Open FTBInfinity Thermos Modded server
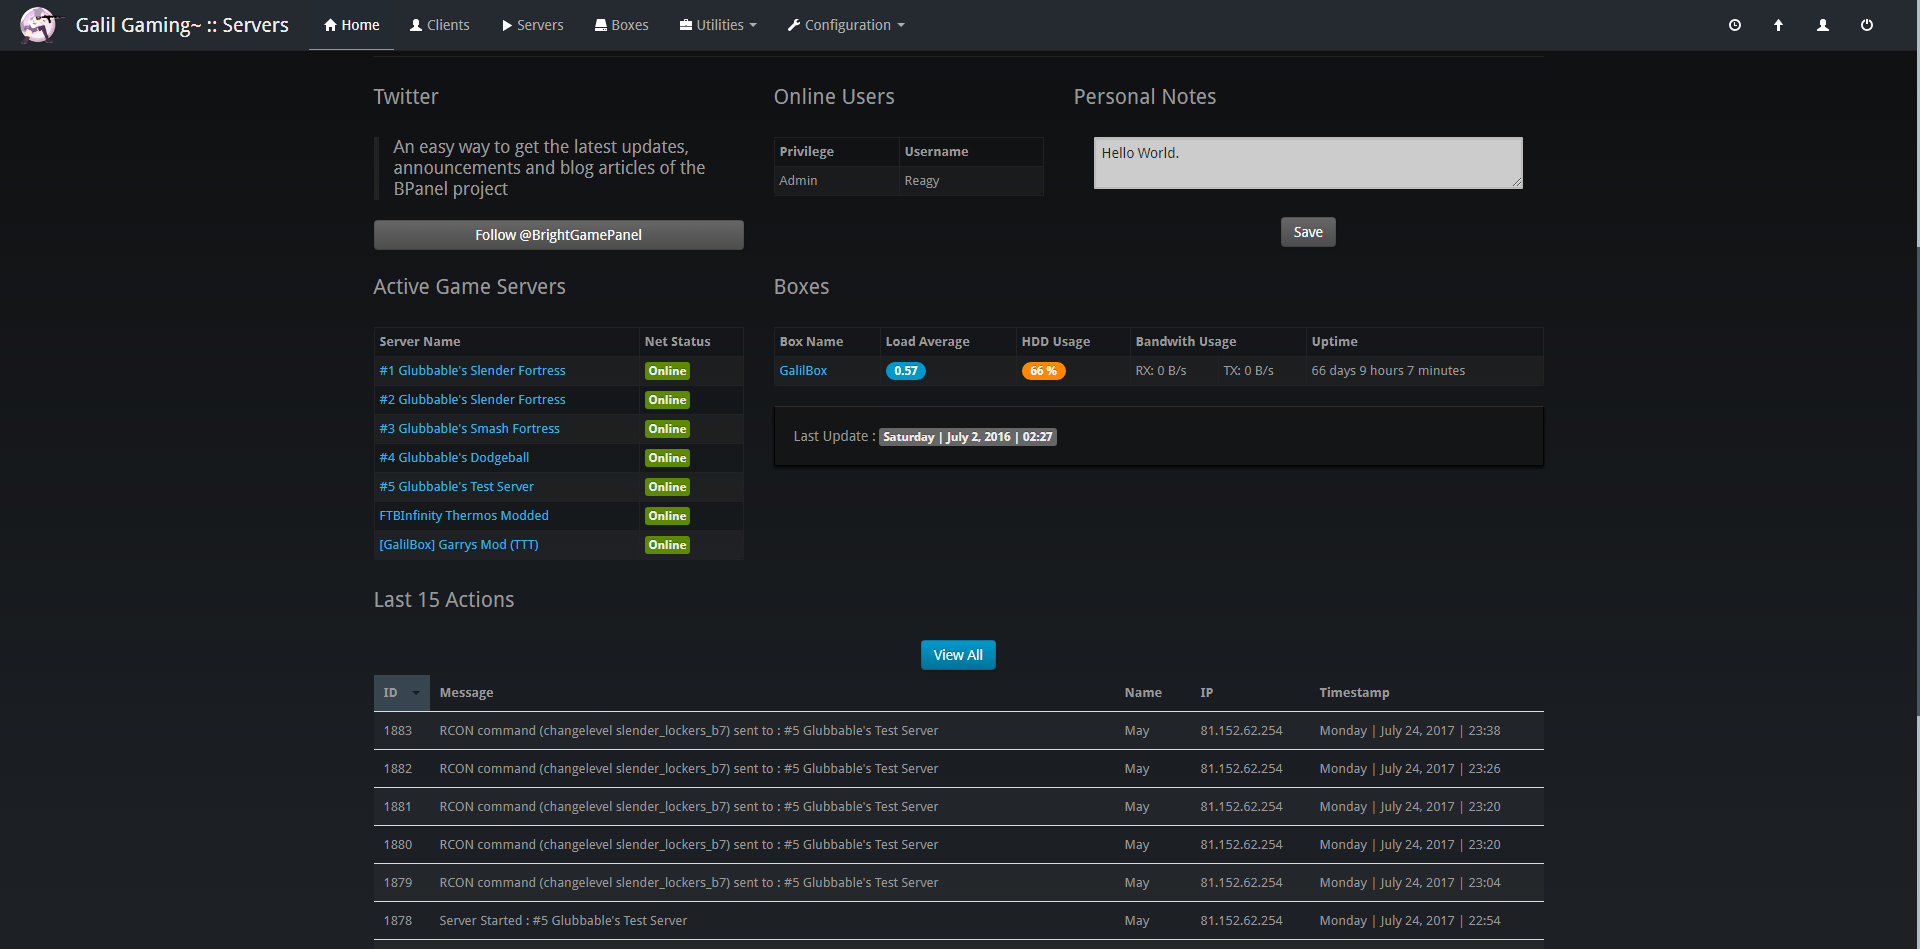The image size is (1920, 949). point(464,516)
